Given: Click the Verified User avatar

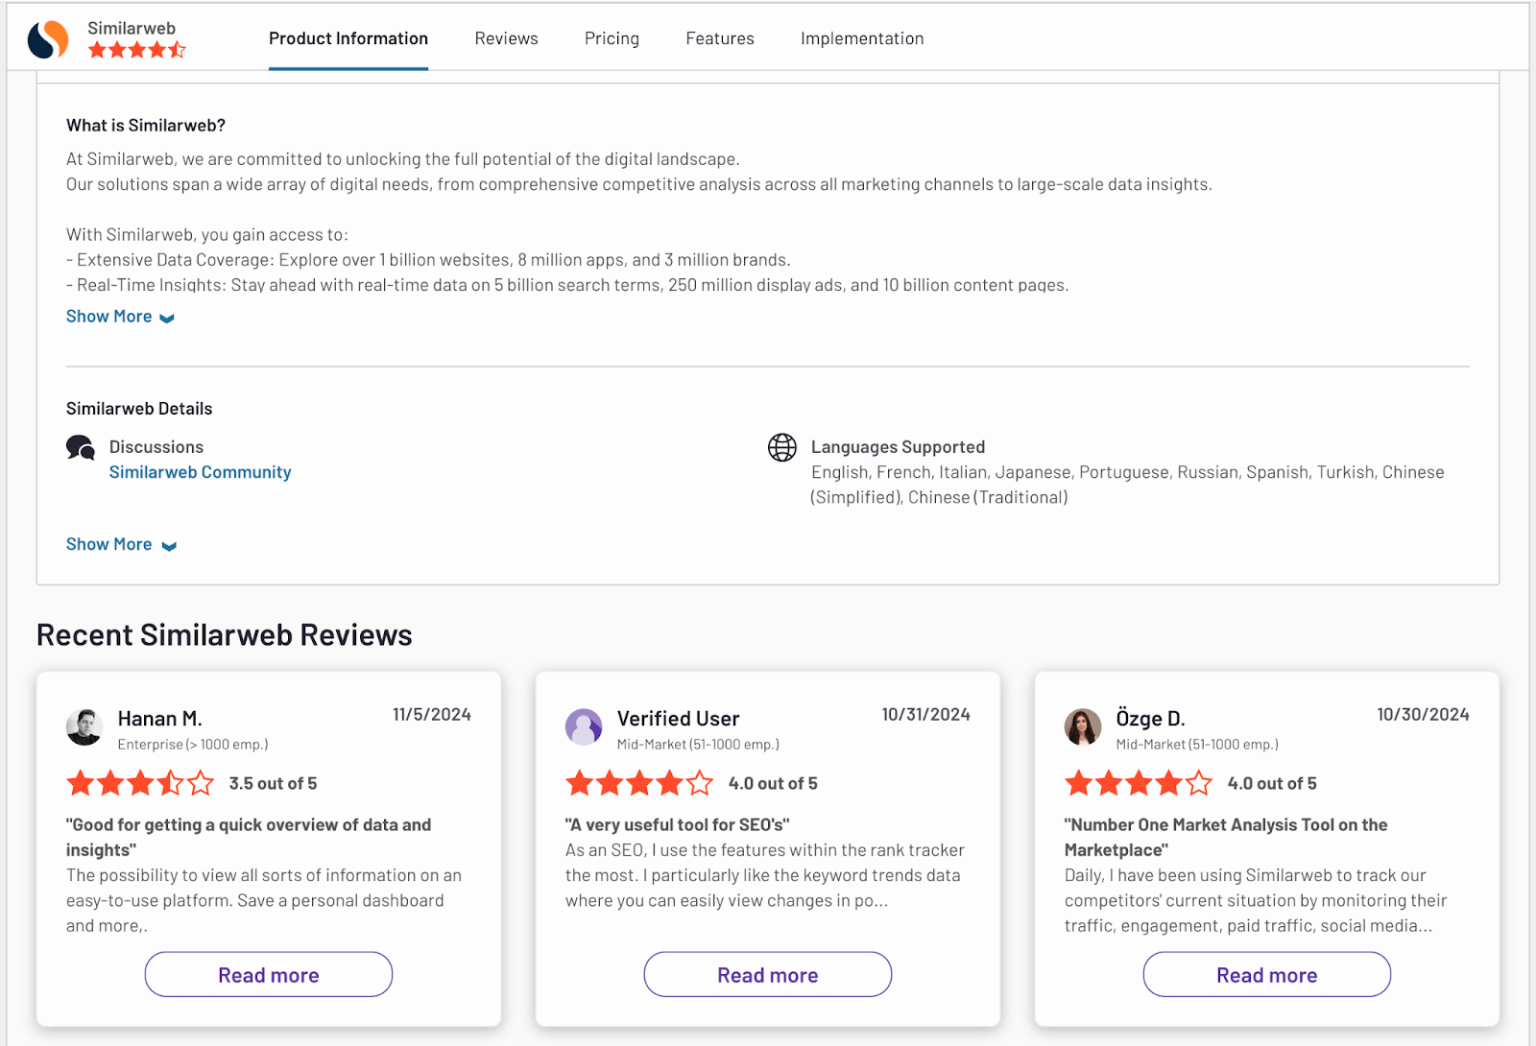Looking at the screenshot, I should point(584,728).
